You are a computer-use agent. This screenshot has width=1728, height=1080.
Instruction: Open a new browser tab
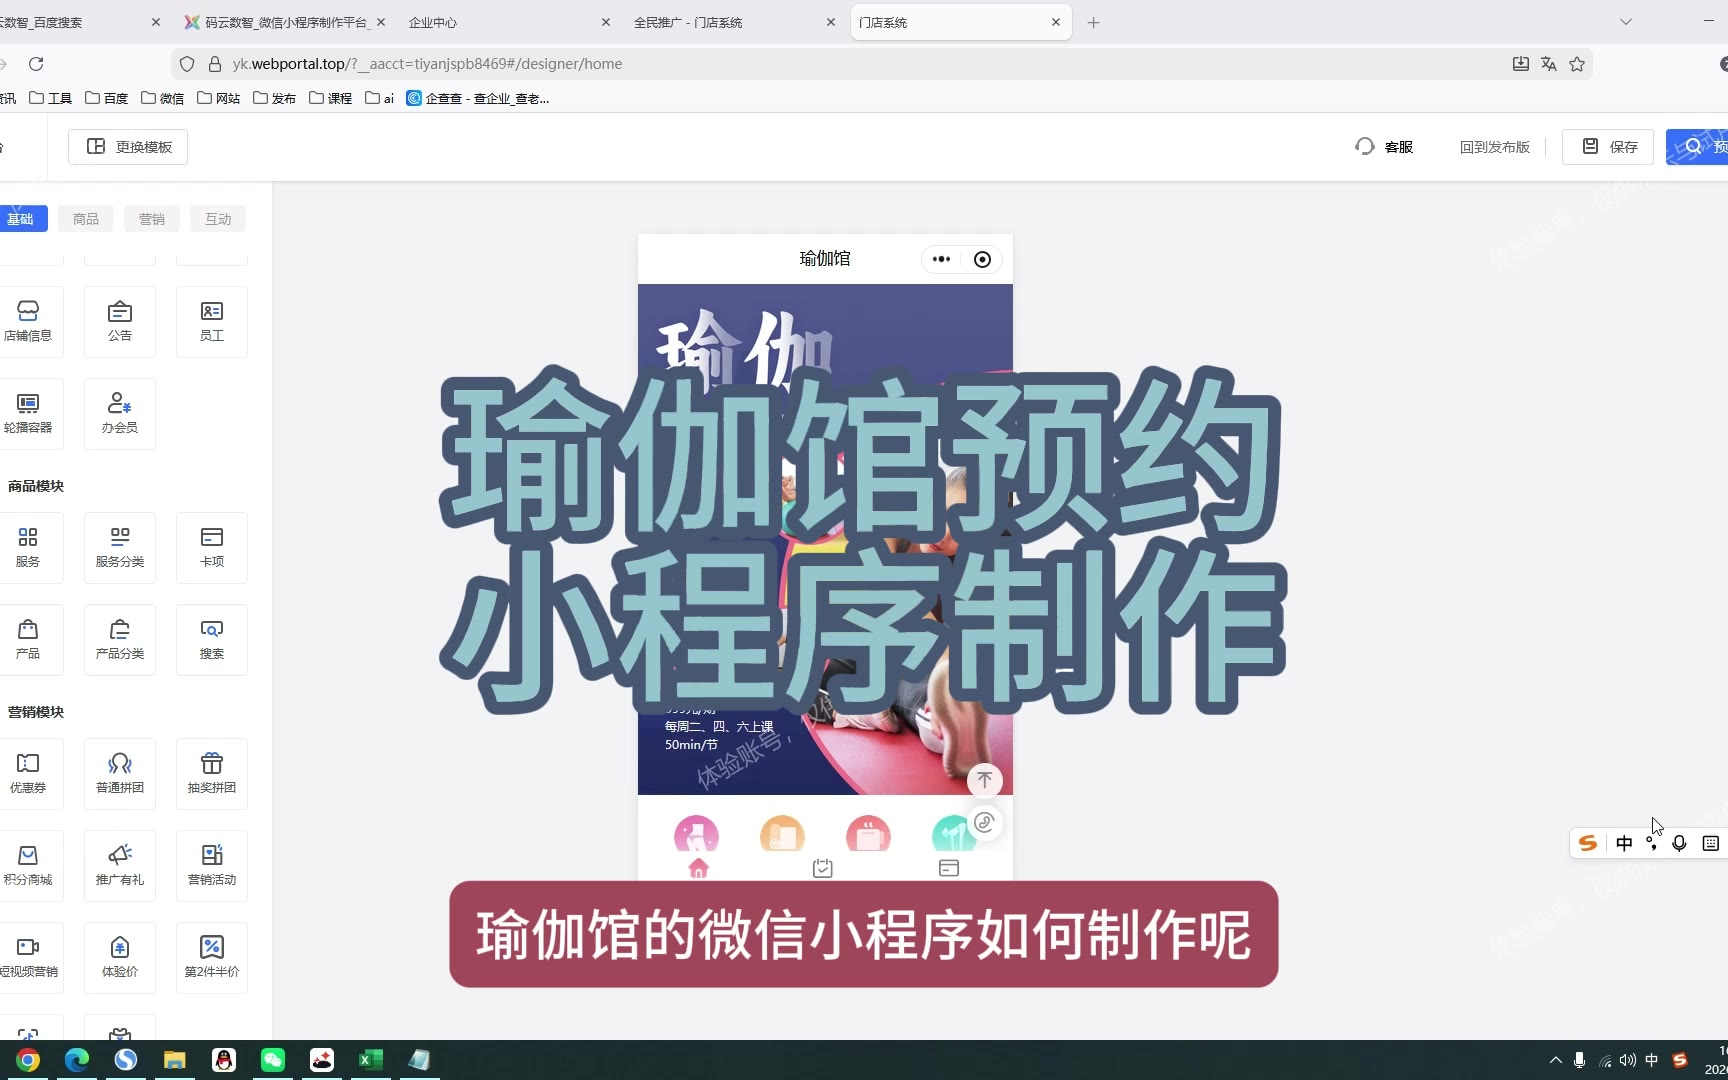click(1093, 22)
